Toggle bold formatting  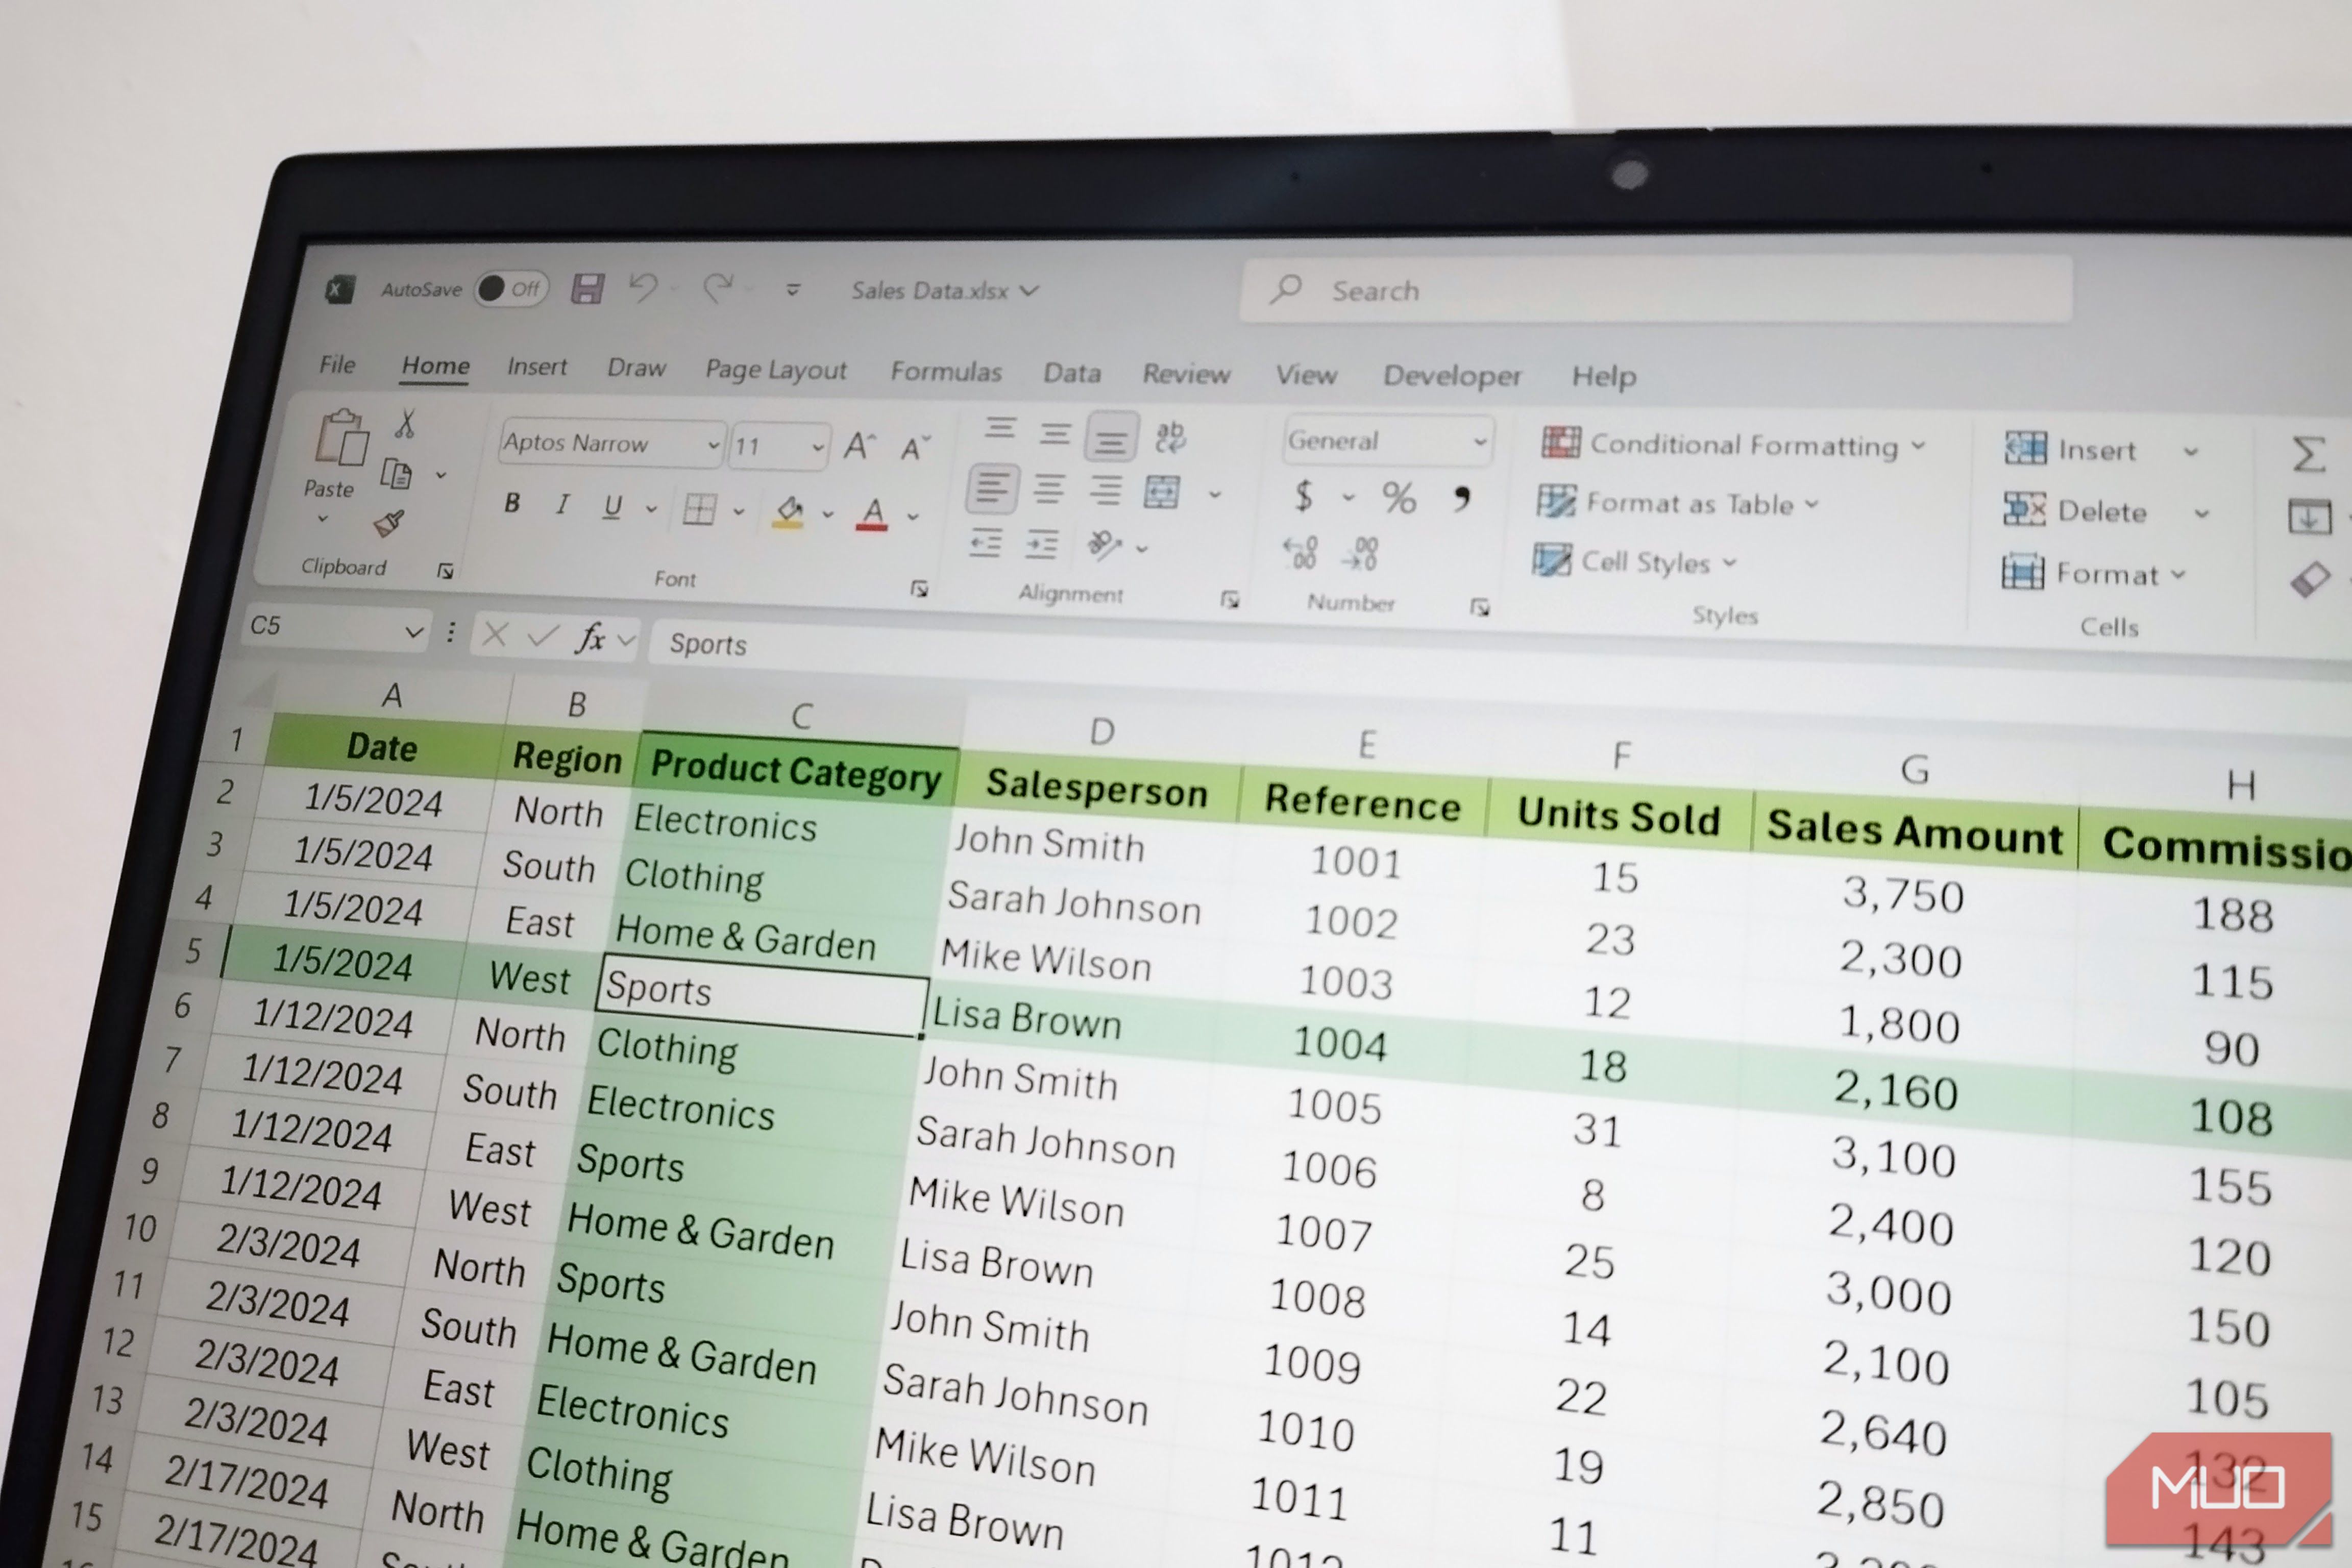point(513,503)
